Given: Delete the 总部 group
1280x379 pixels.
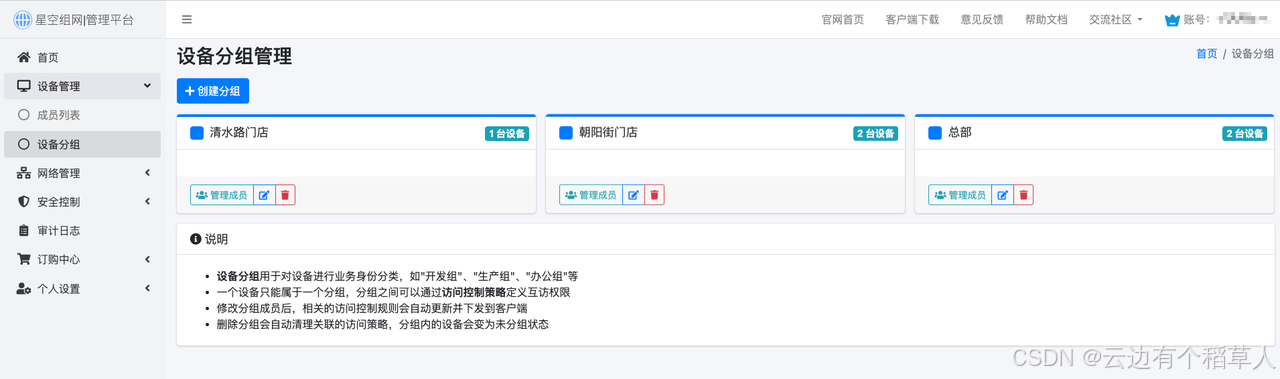Looking at the screenshot, I should tap(1023, 195).
